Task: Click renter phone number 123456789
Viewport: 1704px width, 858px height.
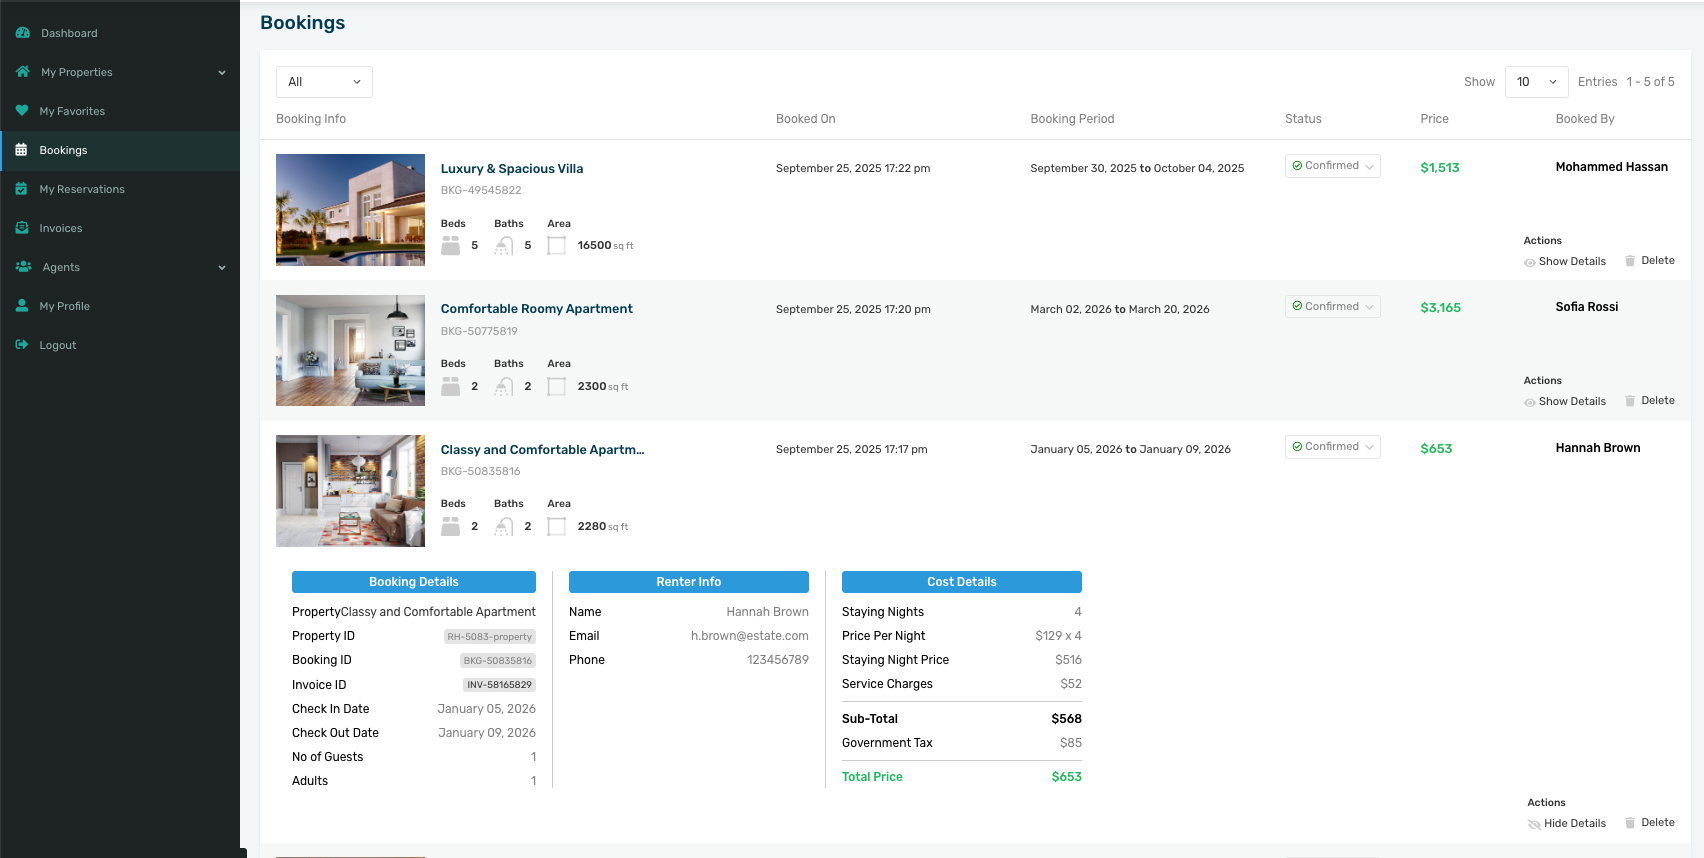Action: coord(778,660)
